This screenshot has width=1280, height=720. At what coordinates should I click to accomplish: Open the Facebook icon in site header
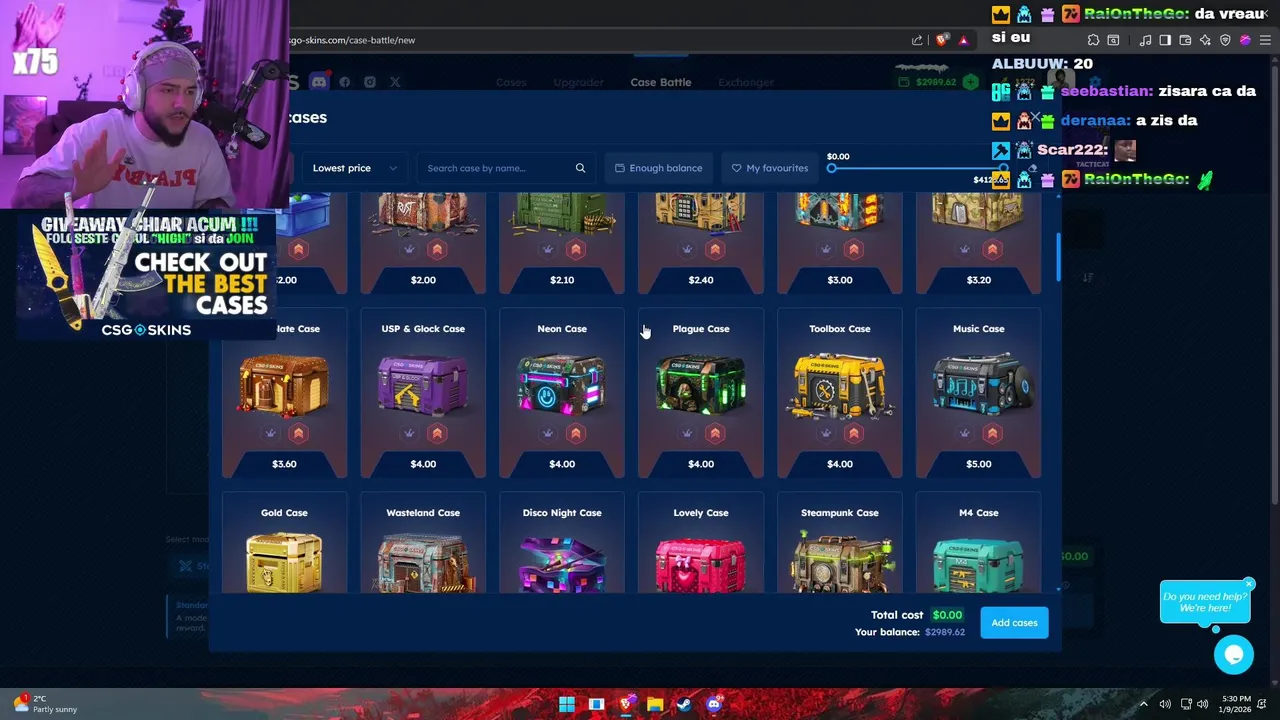pos(345,82)
